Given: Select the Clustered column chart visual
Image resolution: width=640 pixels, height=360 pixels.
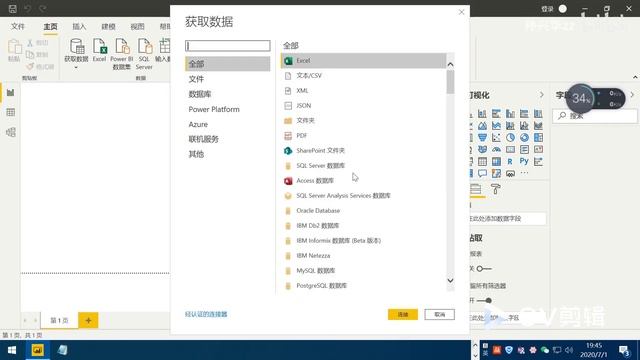Looking at the screenshot, I should (510, 113).
